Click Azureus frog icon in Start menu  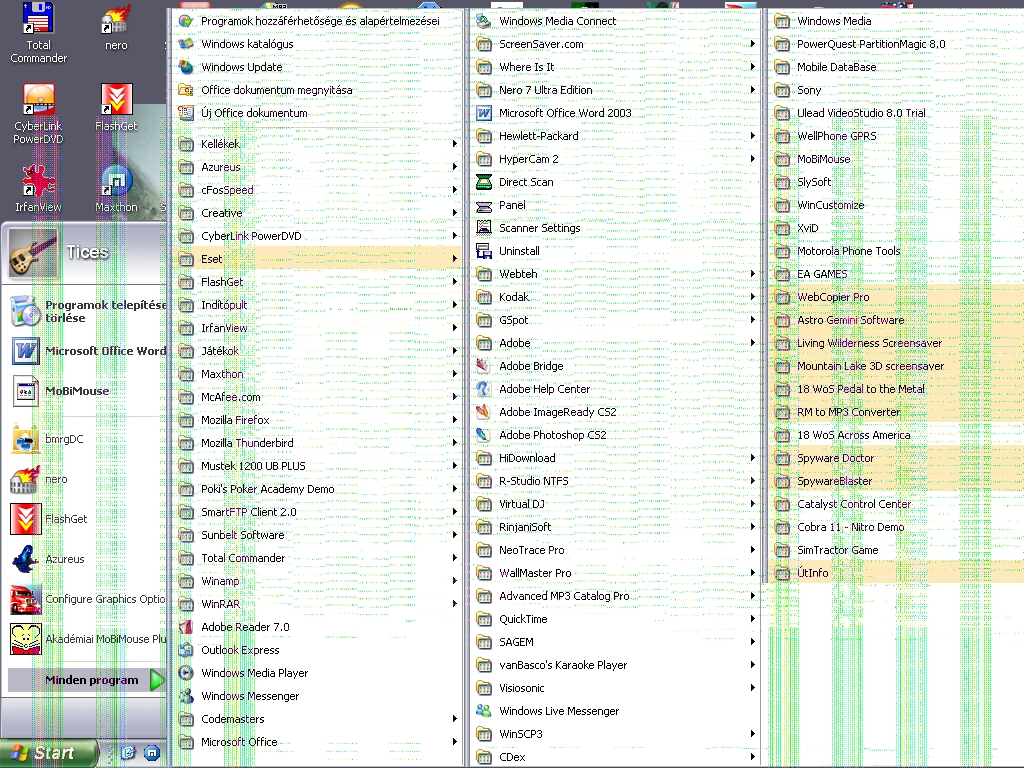(x=25, y=559)
